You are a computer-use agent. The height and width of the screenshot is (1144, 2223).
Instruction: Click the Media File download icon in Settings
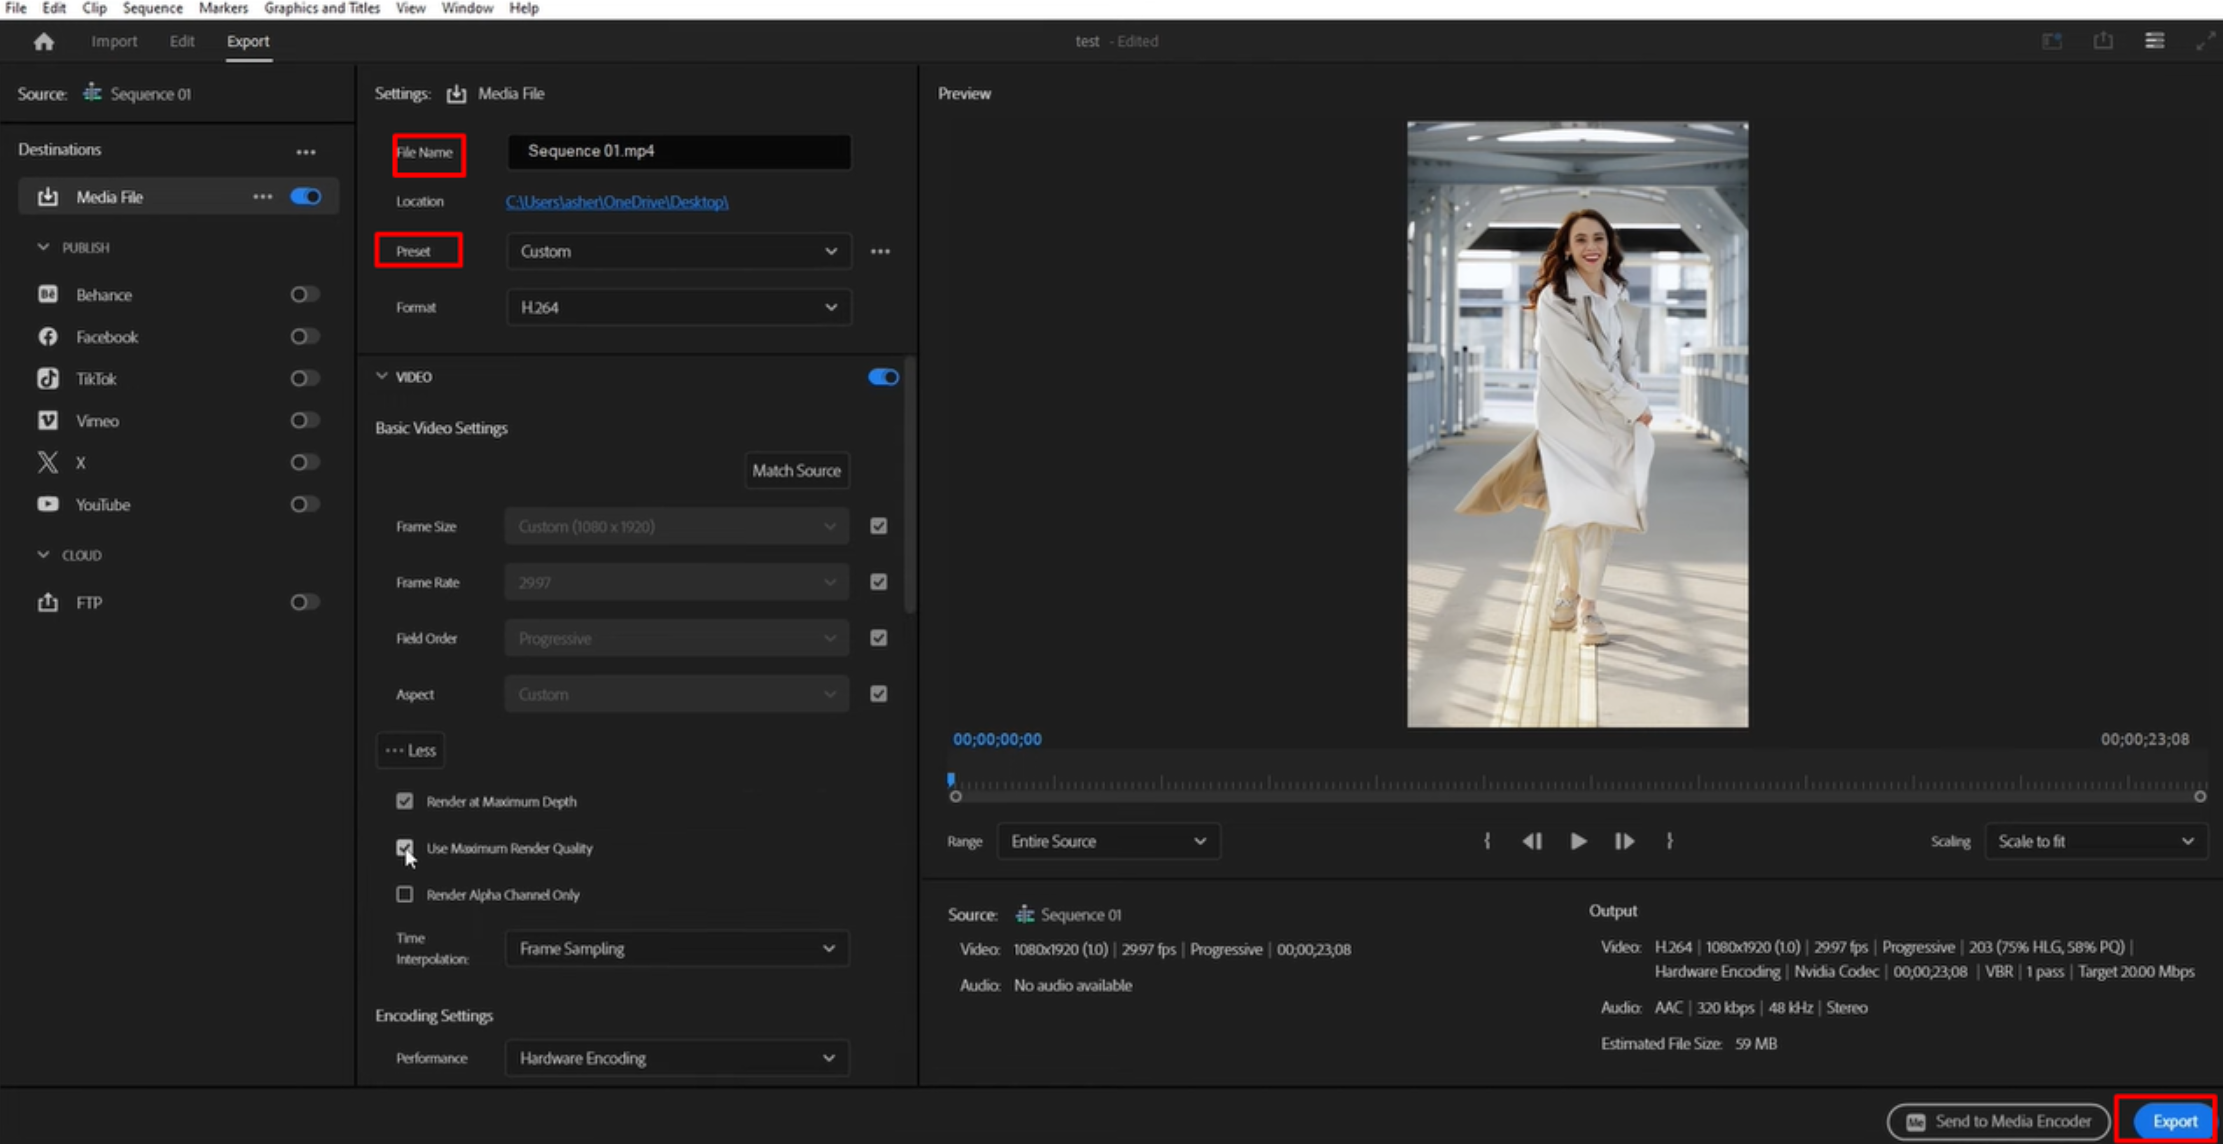tap(456, 92)
